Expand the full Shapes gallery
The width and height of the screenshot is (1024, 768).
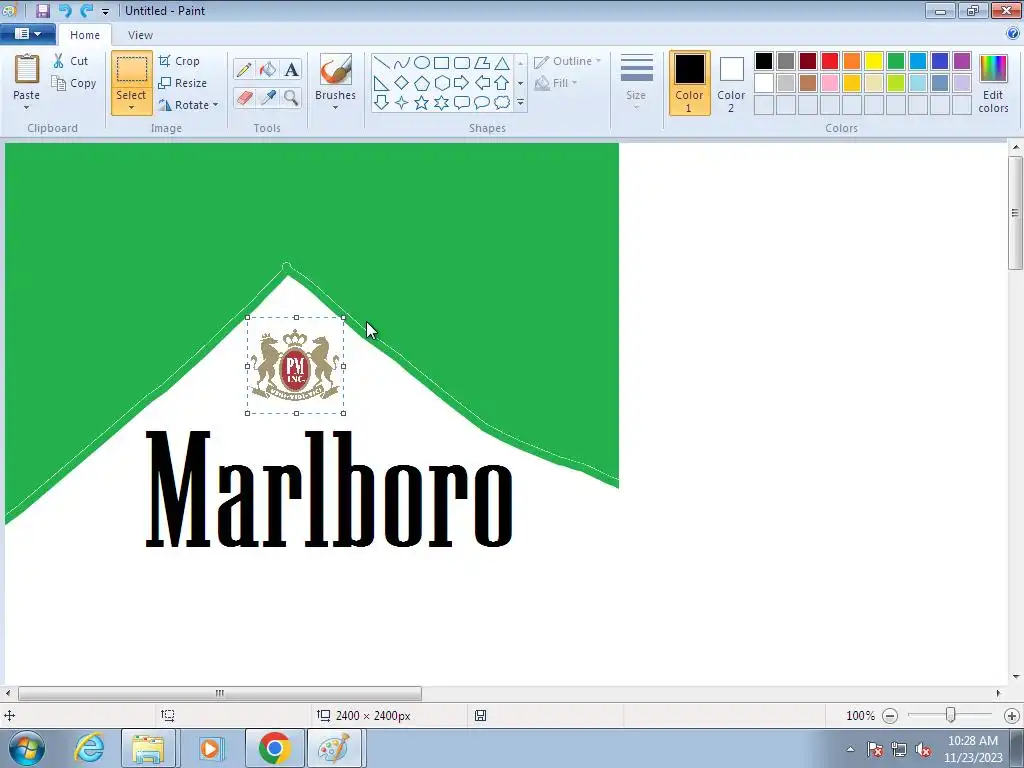520,103
